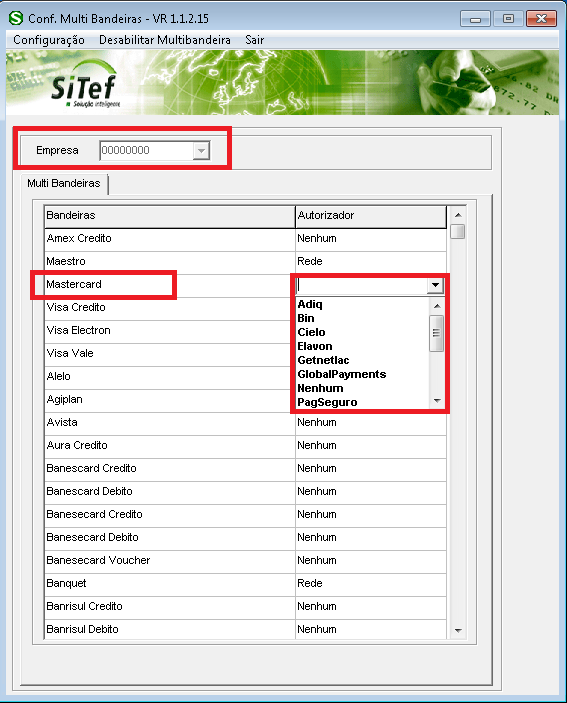Click Nenhum authorizer for Banrisul Debito
The image size is (567, 703).
(x=371, y=629)
